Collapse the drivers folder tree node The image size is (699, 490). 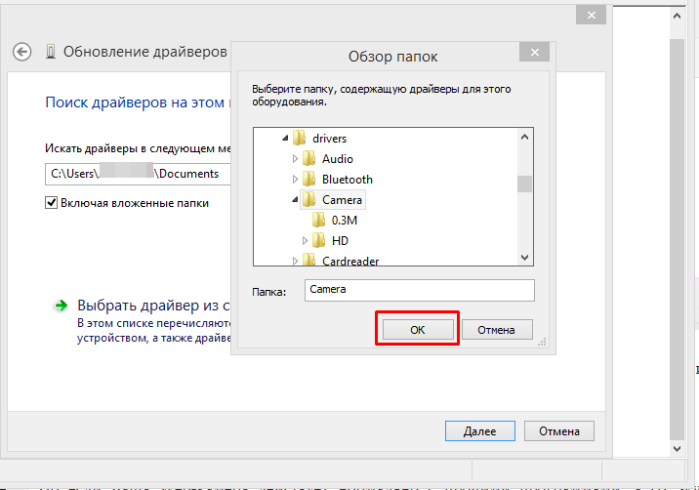(x=285, y=138)
